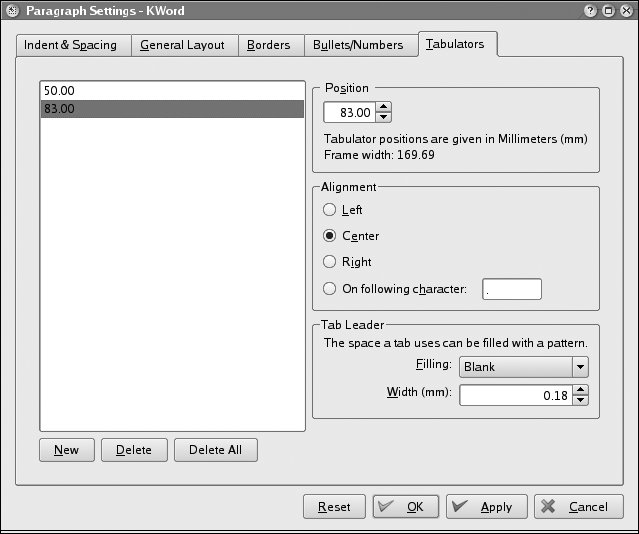Increase the tabulator position value
The image size is (639, 534).
[383, 107]
